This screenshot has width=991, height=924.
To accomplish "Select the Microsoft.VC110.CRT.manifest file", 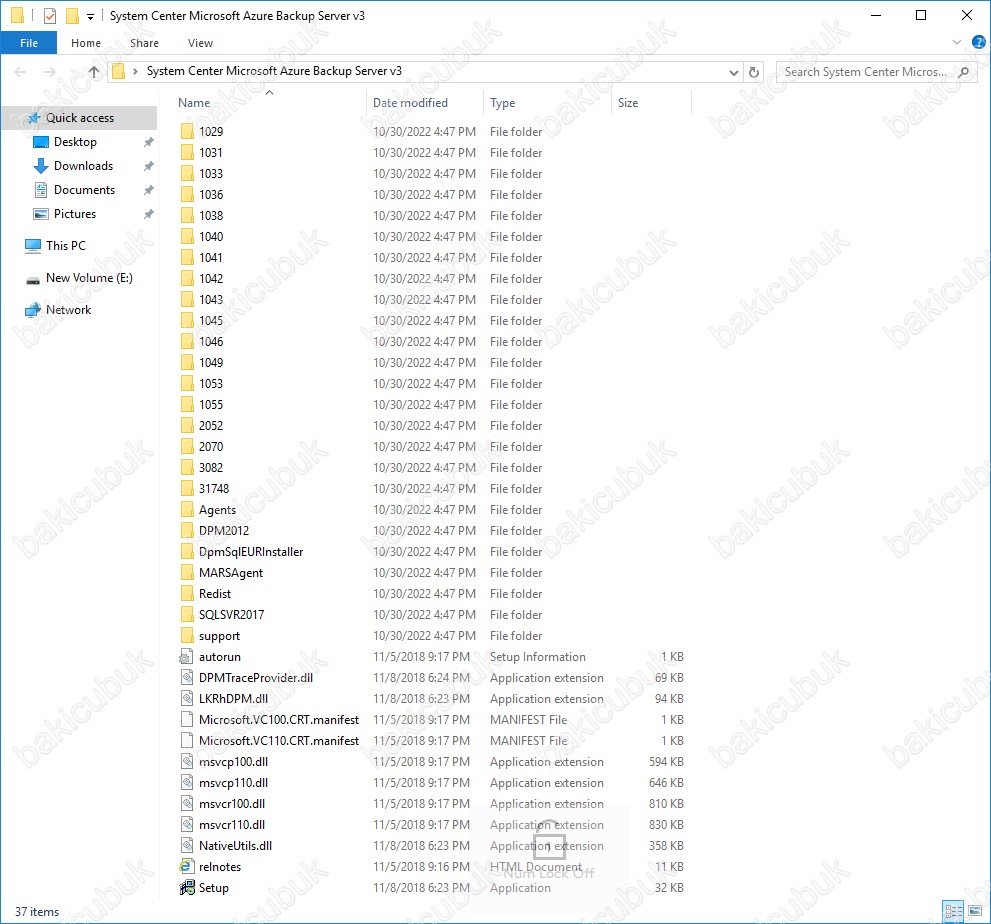I will tap(279, 741).
